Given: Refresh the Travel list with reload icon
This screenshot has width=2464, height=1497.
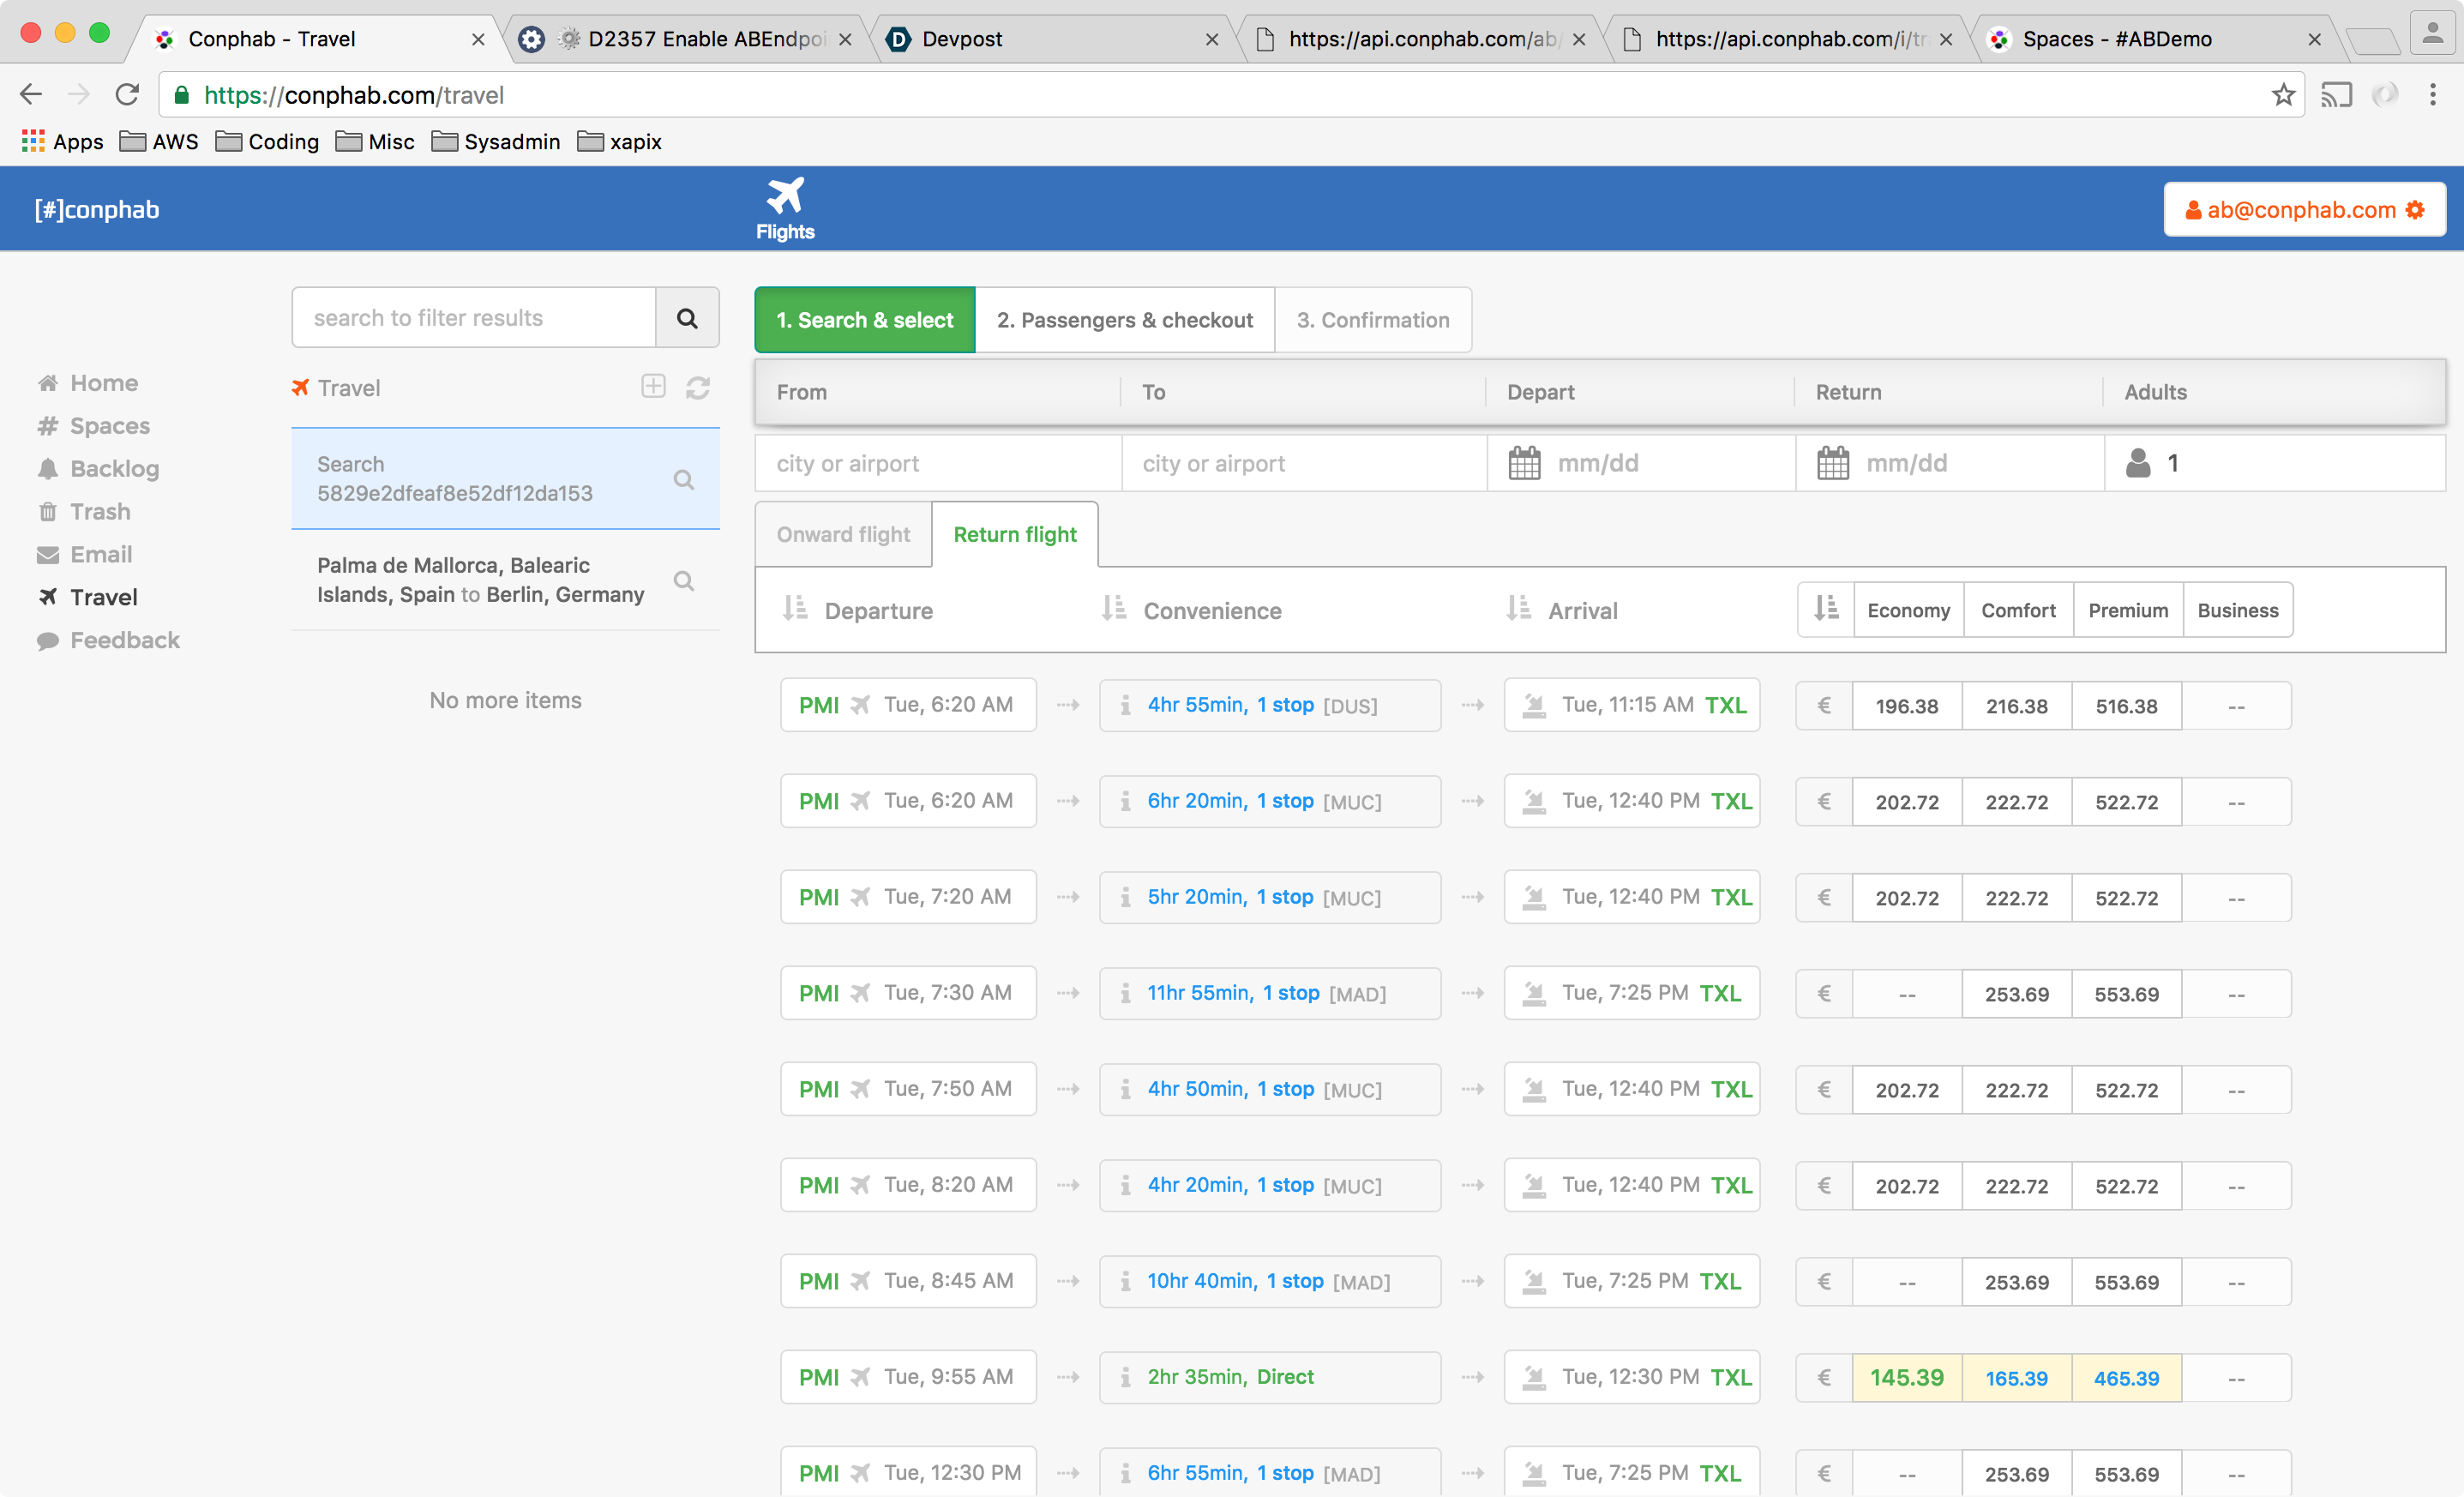Looking at the screenshot, I should (x=698, y=387).
